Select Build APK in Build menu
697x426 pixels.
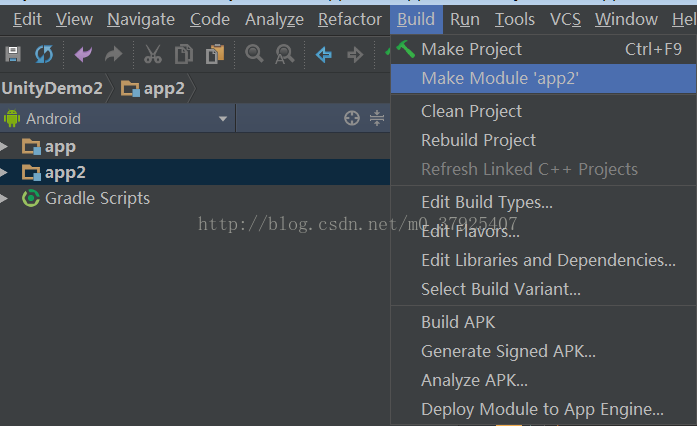click(543, 322)
